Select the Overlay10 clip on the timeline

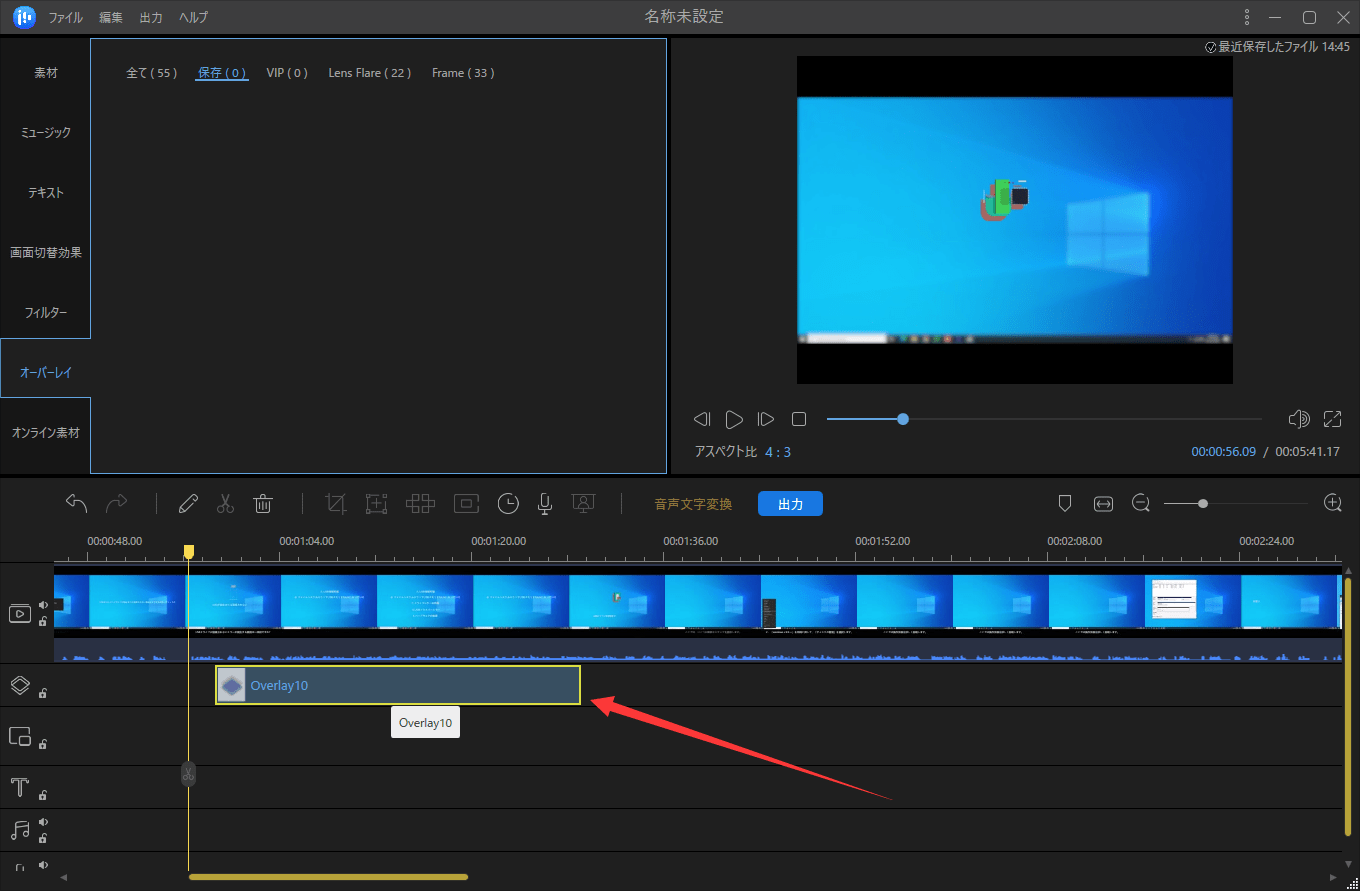(400, 685)
